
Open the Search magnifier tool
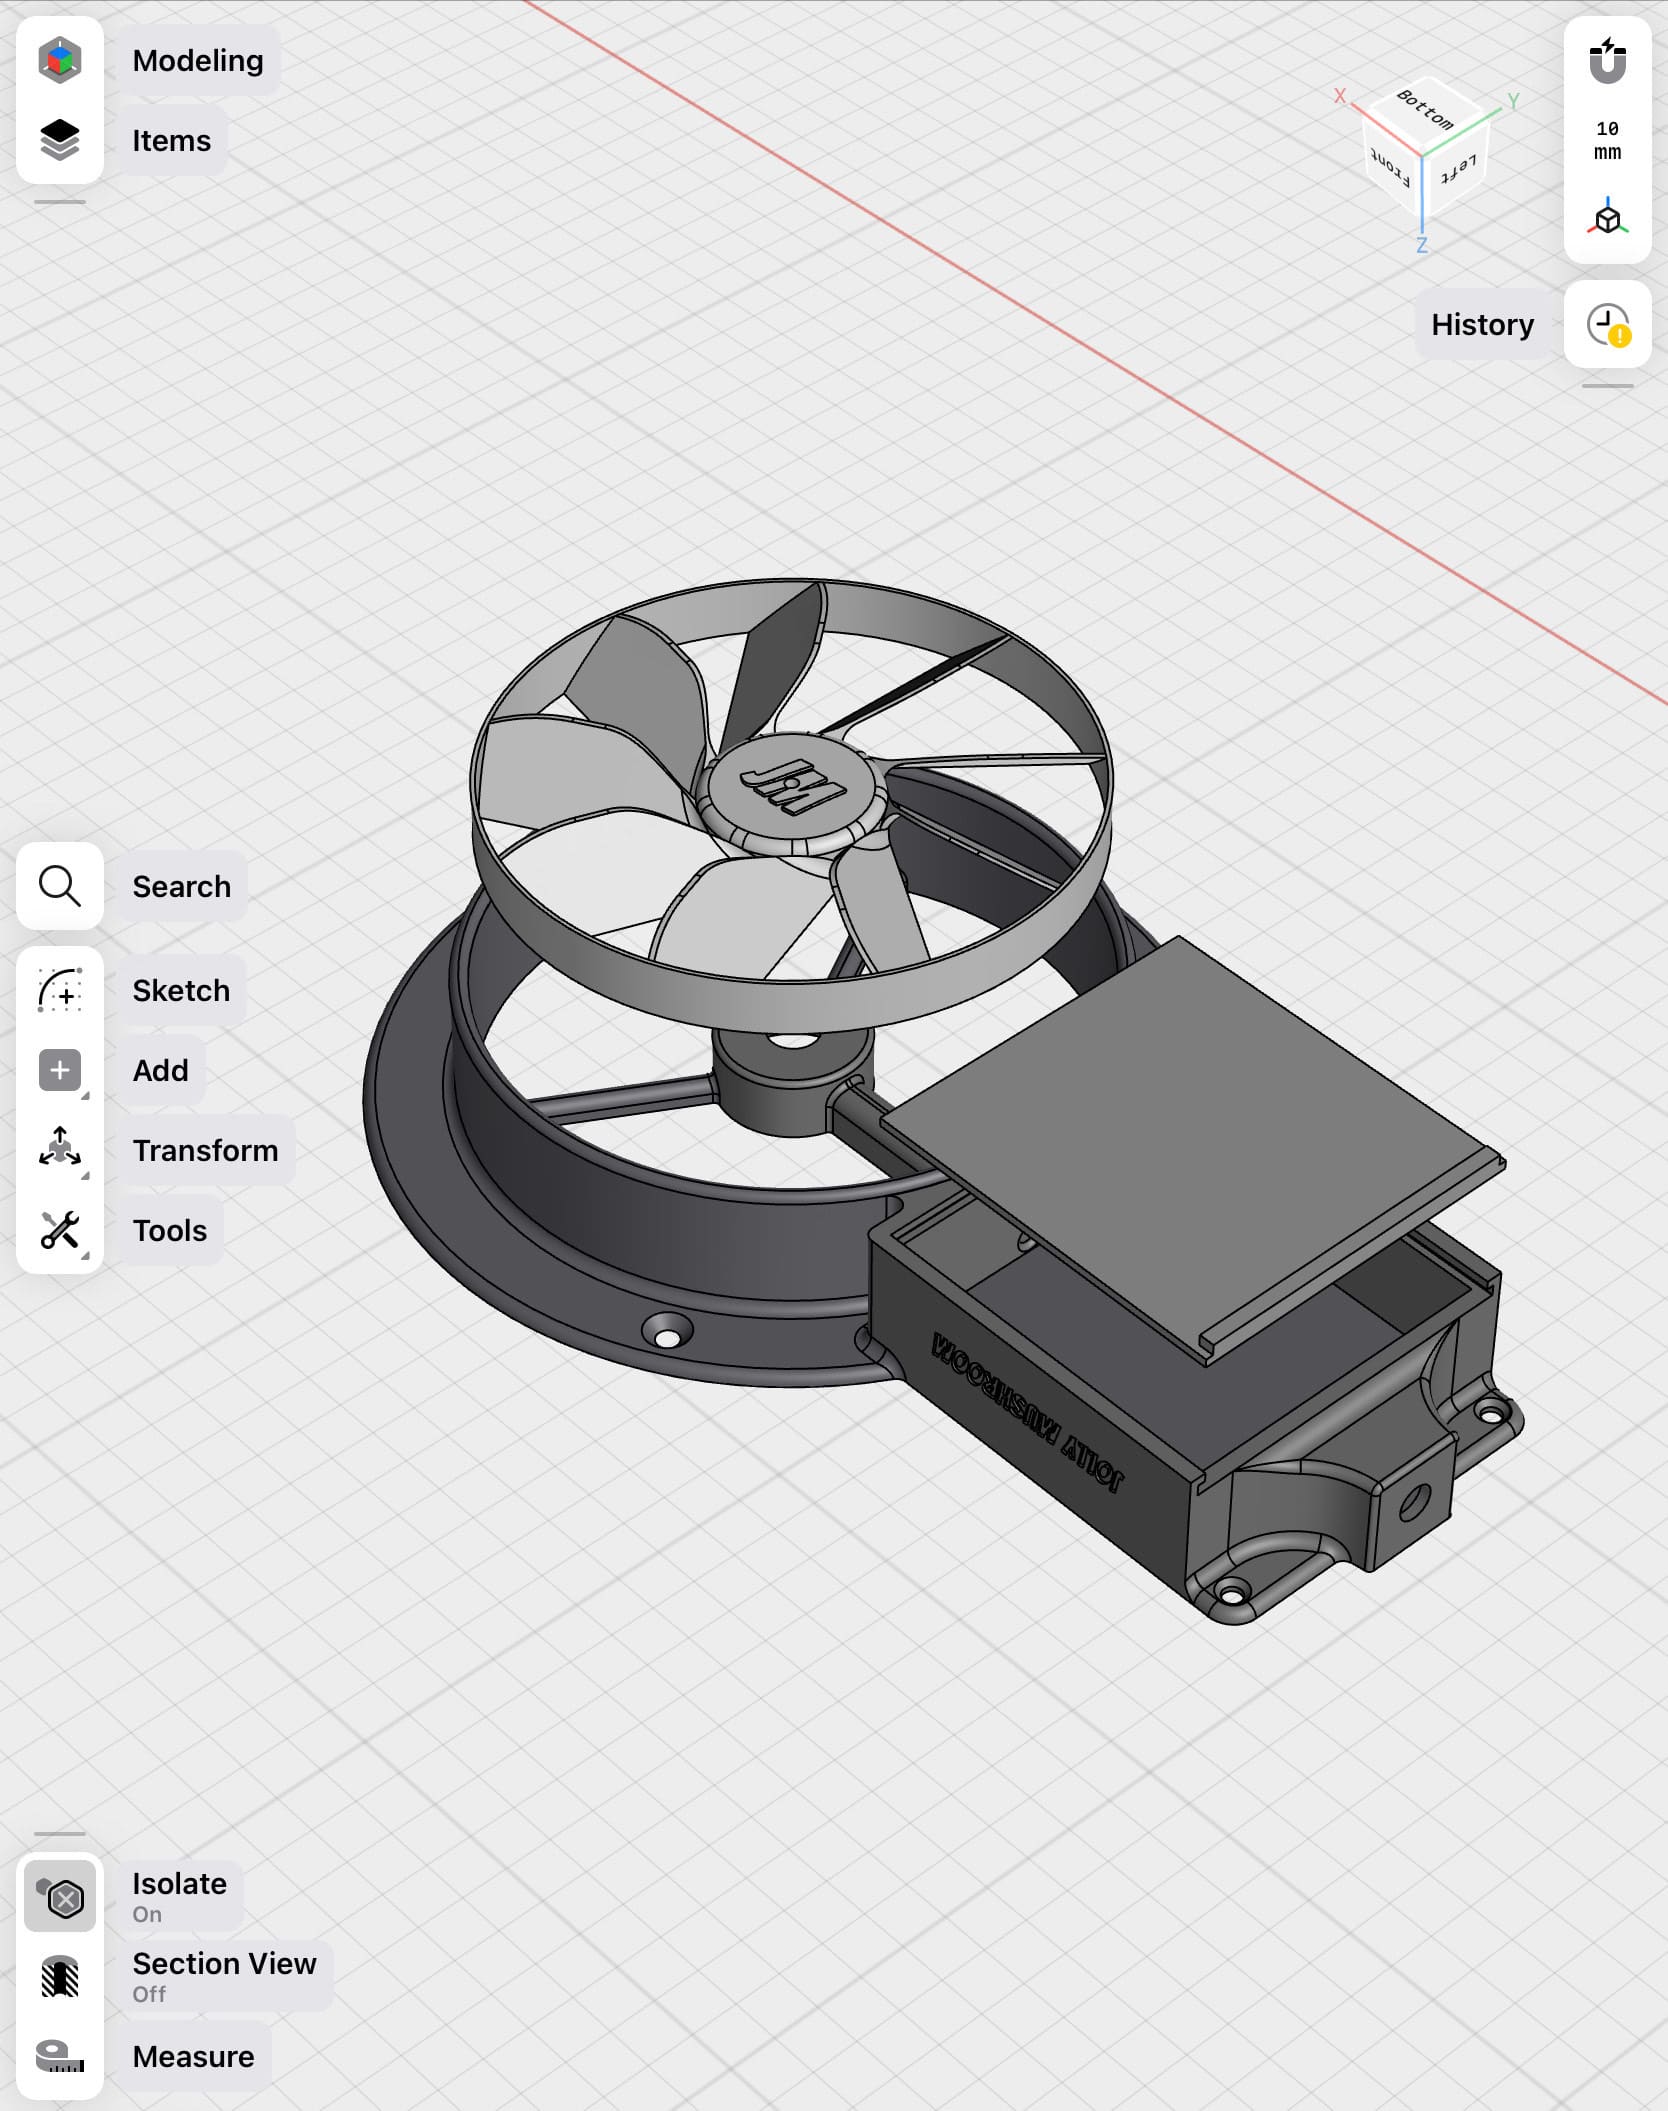coord(60,886)
